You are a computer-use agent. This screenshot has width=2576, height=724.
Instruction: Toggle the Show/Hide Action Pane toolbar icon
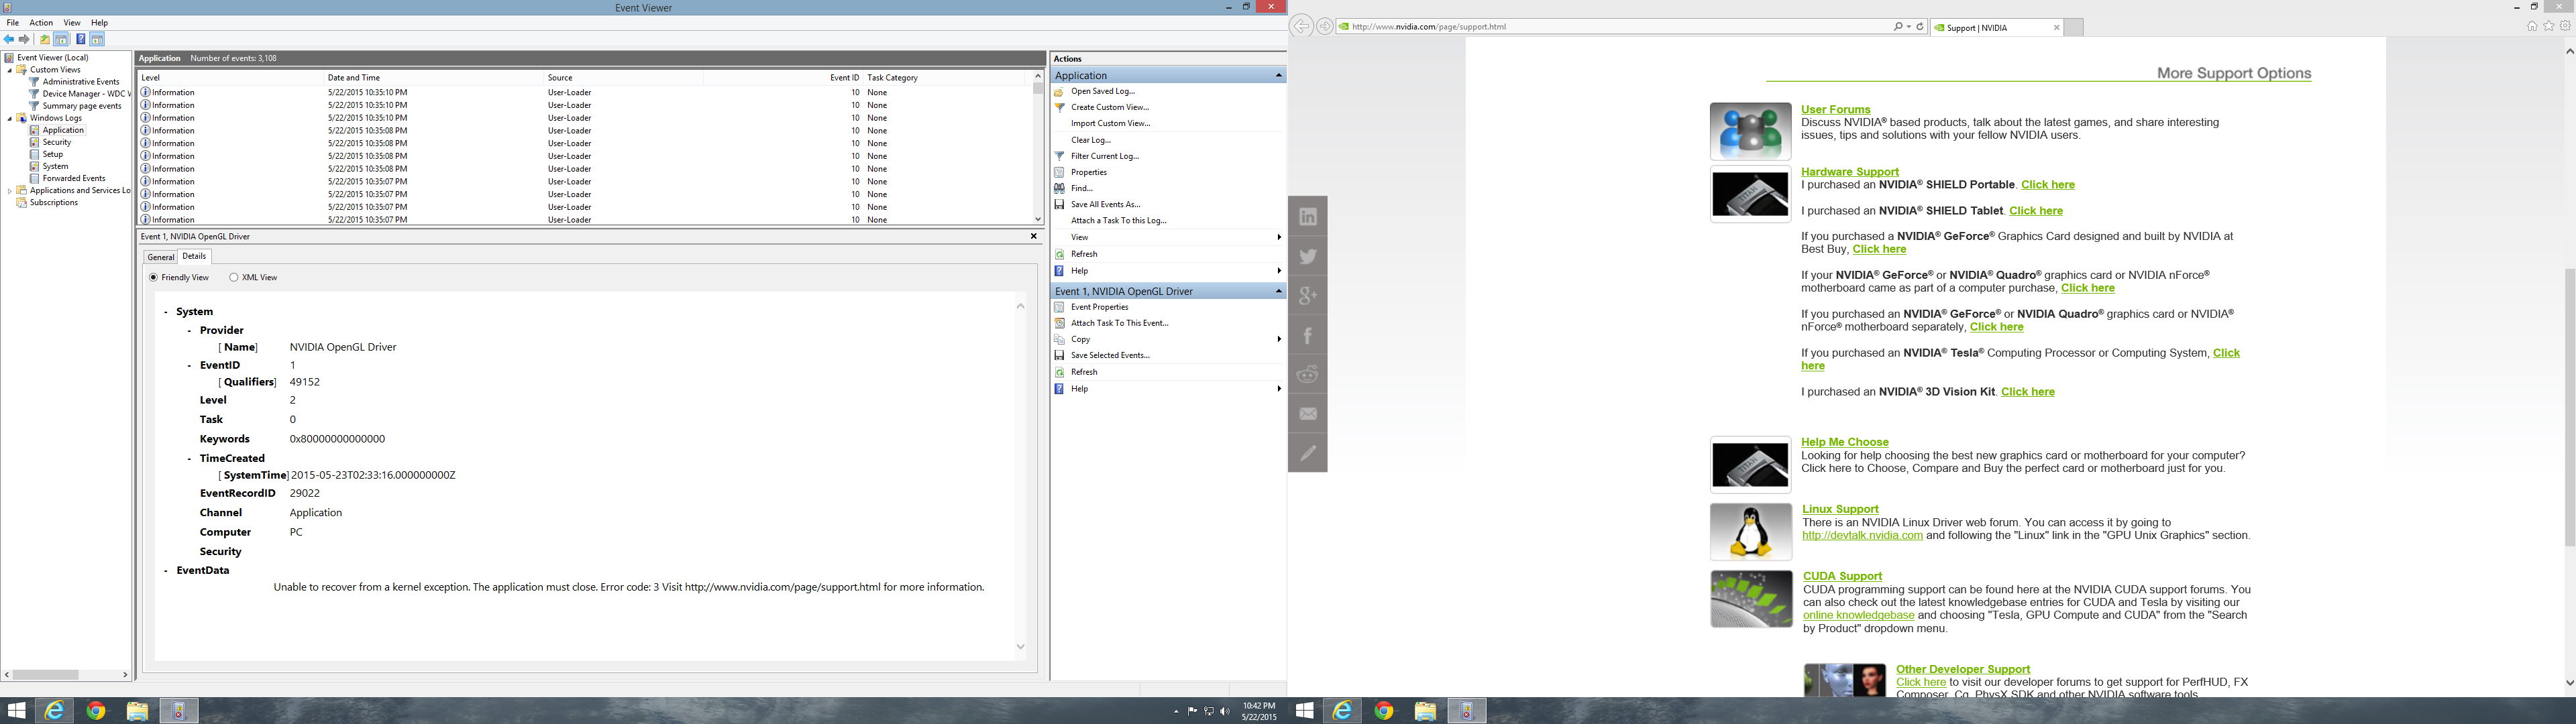pos(98,39)
